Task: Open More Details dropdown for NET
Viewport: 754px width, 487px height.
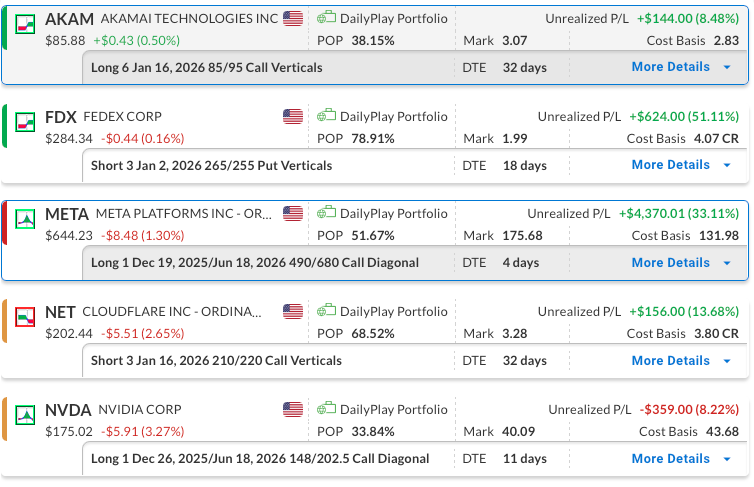Action: (681, 361)
